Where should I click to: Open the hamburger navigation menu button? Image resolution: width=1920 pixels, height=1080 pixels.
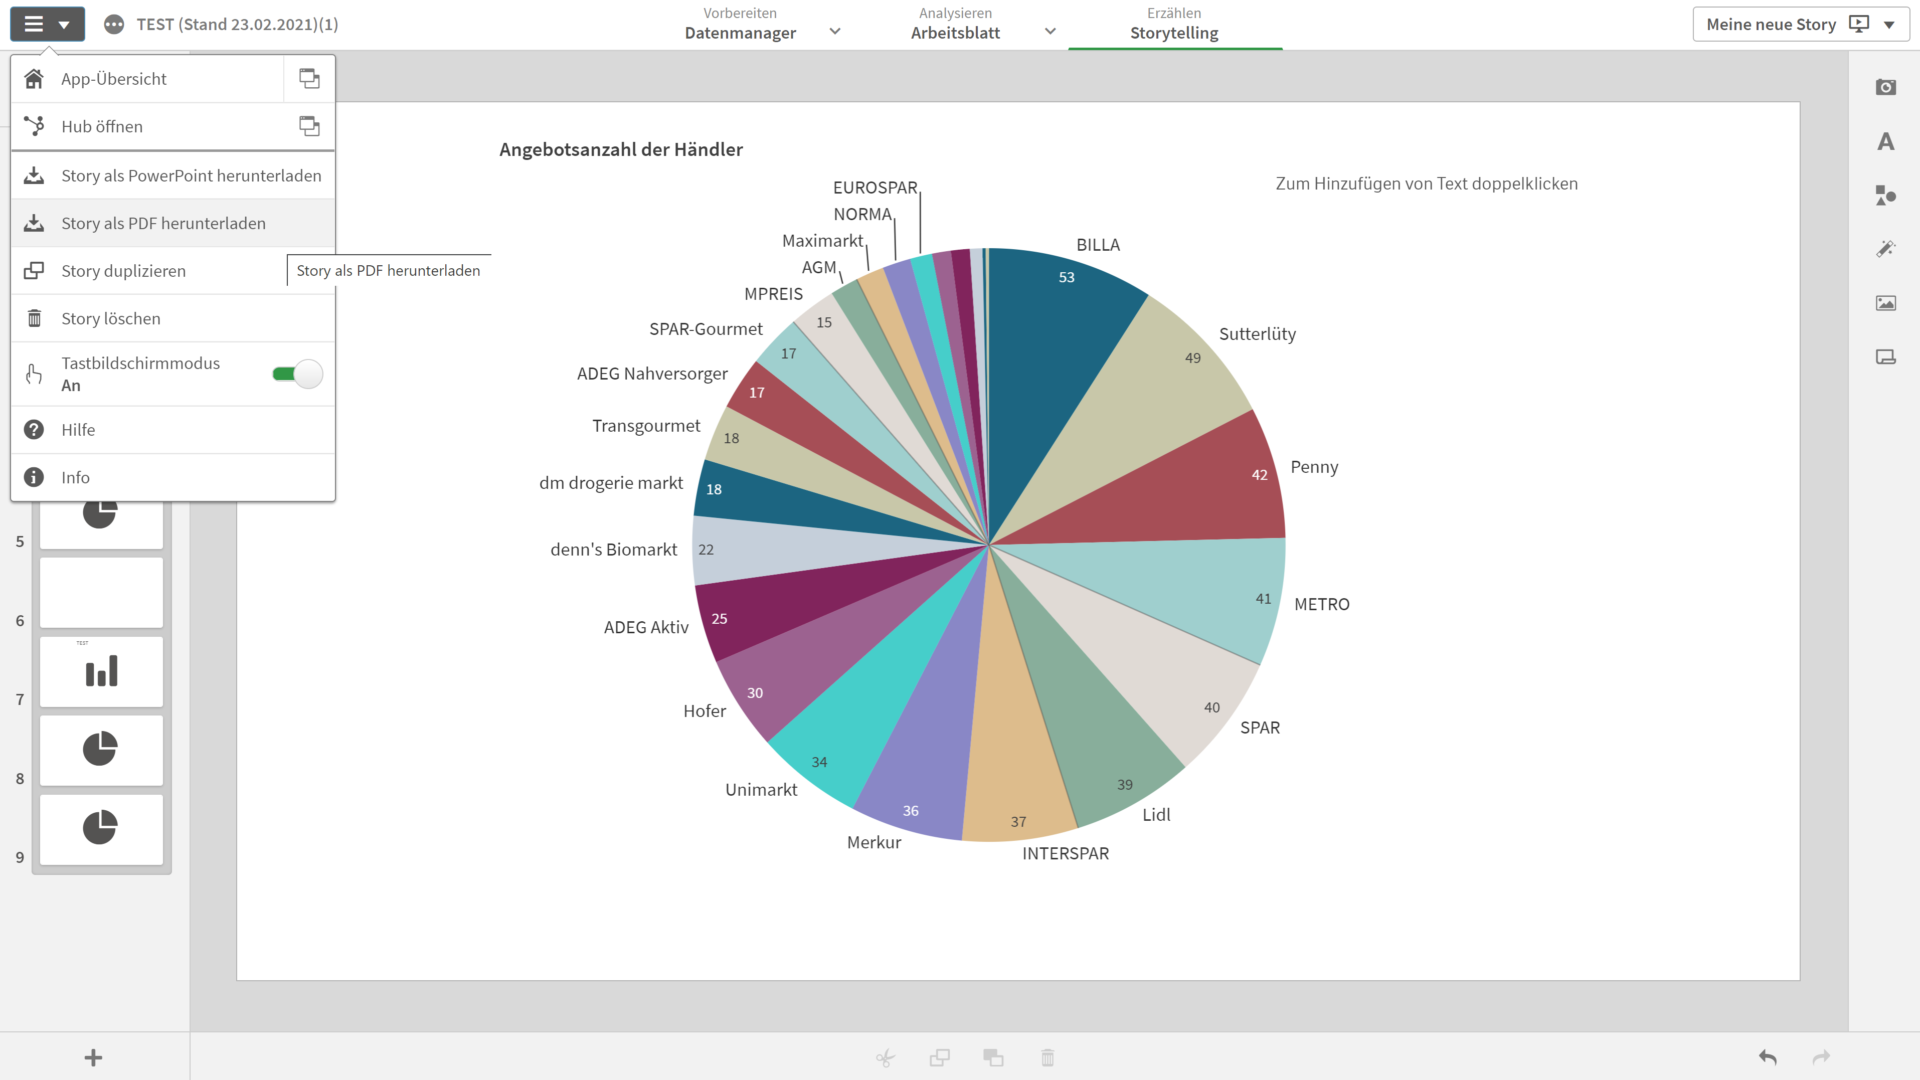(47, 24)
